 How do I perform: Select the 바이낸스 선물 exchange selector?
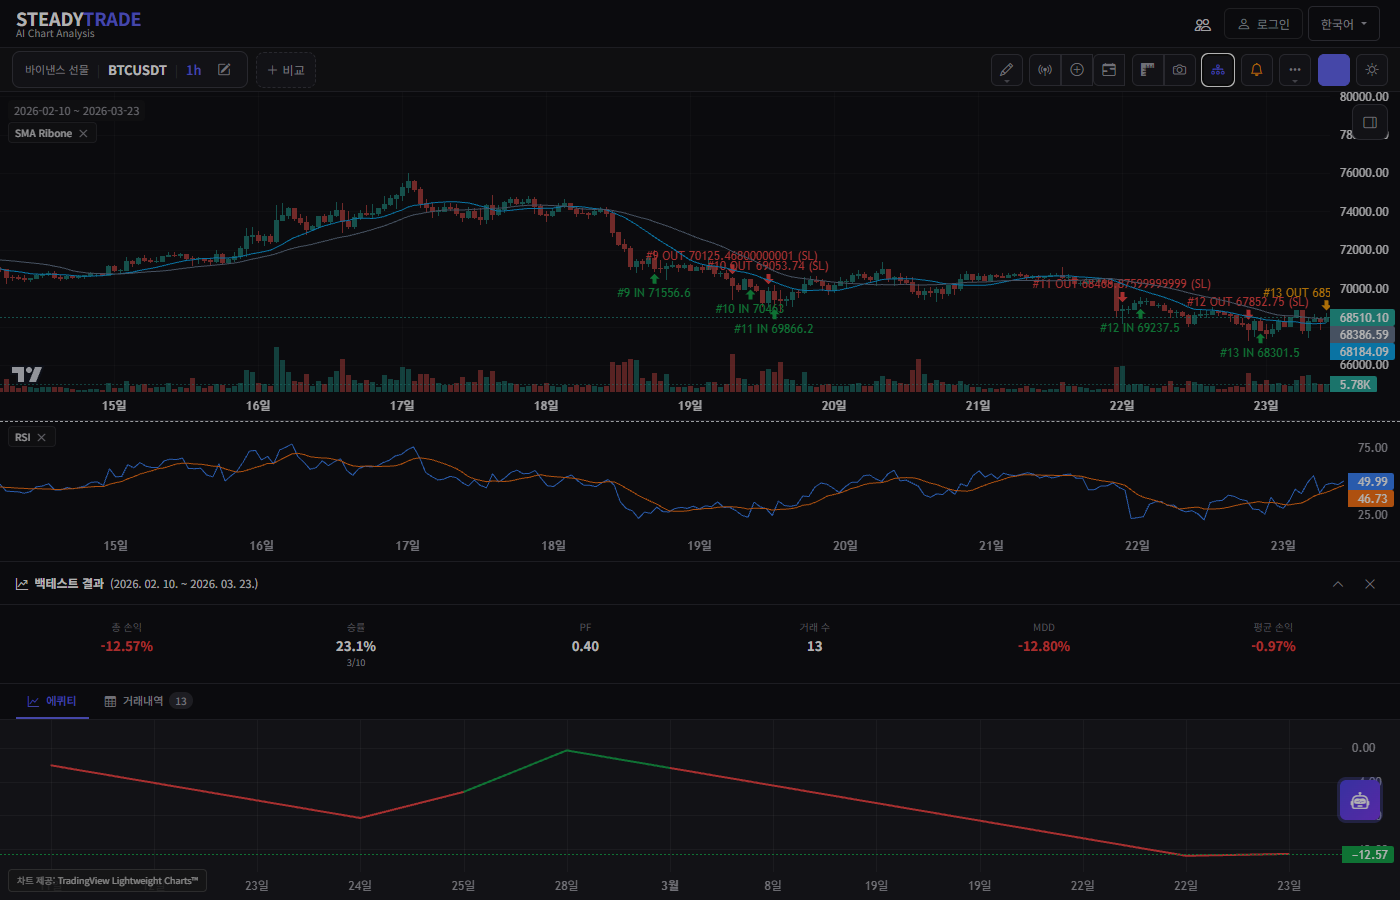[57, 70]
